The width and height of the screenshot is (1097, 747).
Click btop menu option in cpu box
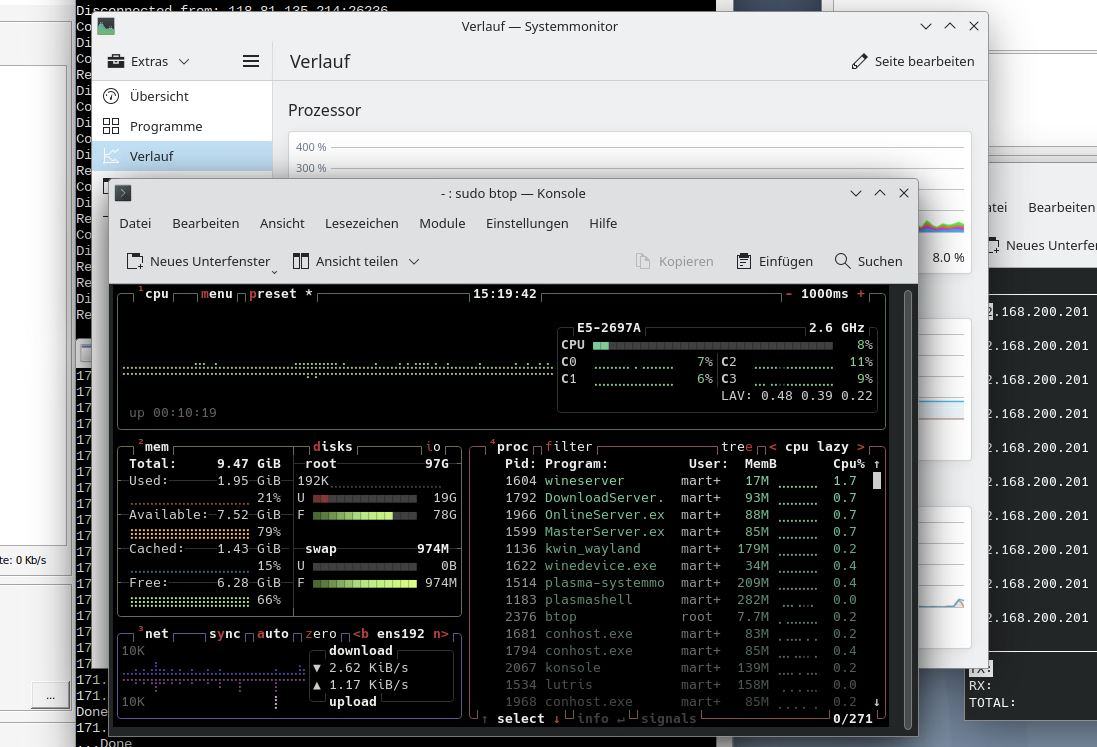pyautogui.click(x=217, y=294)
